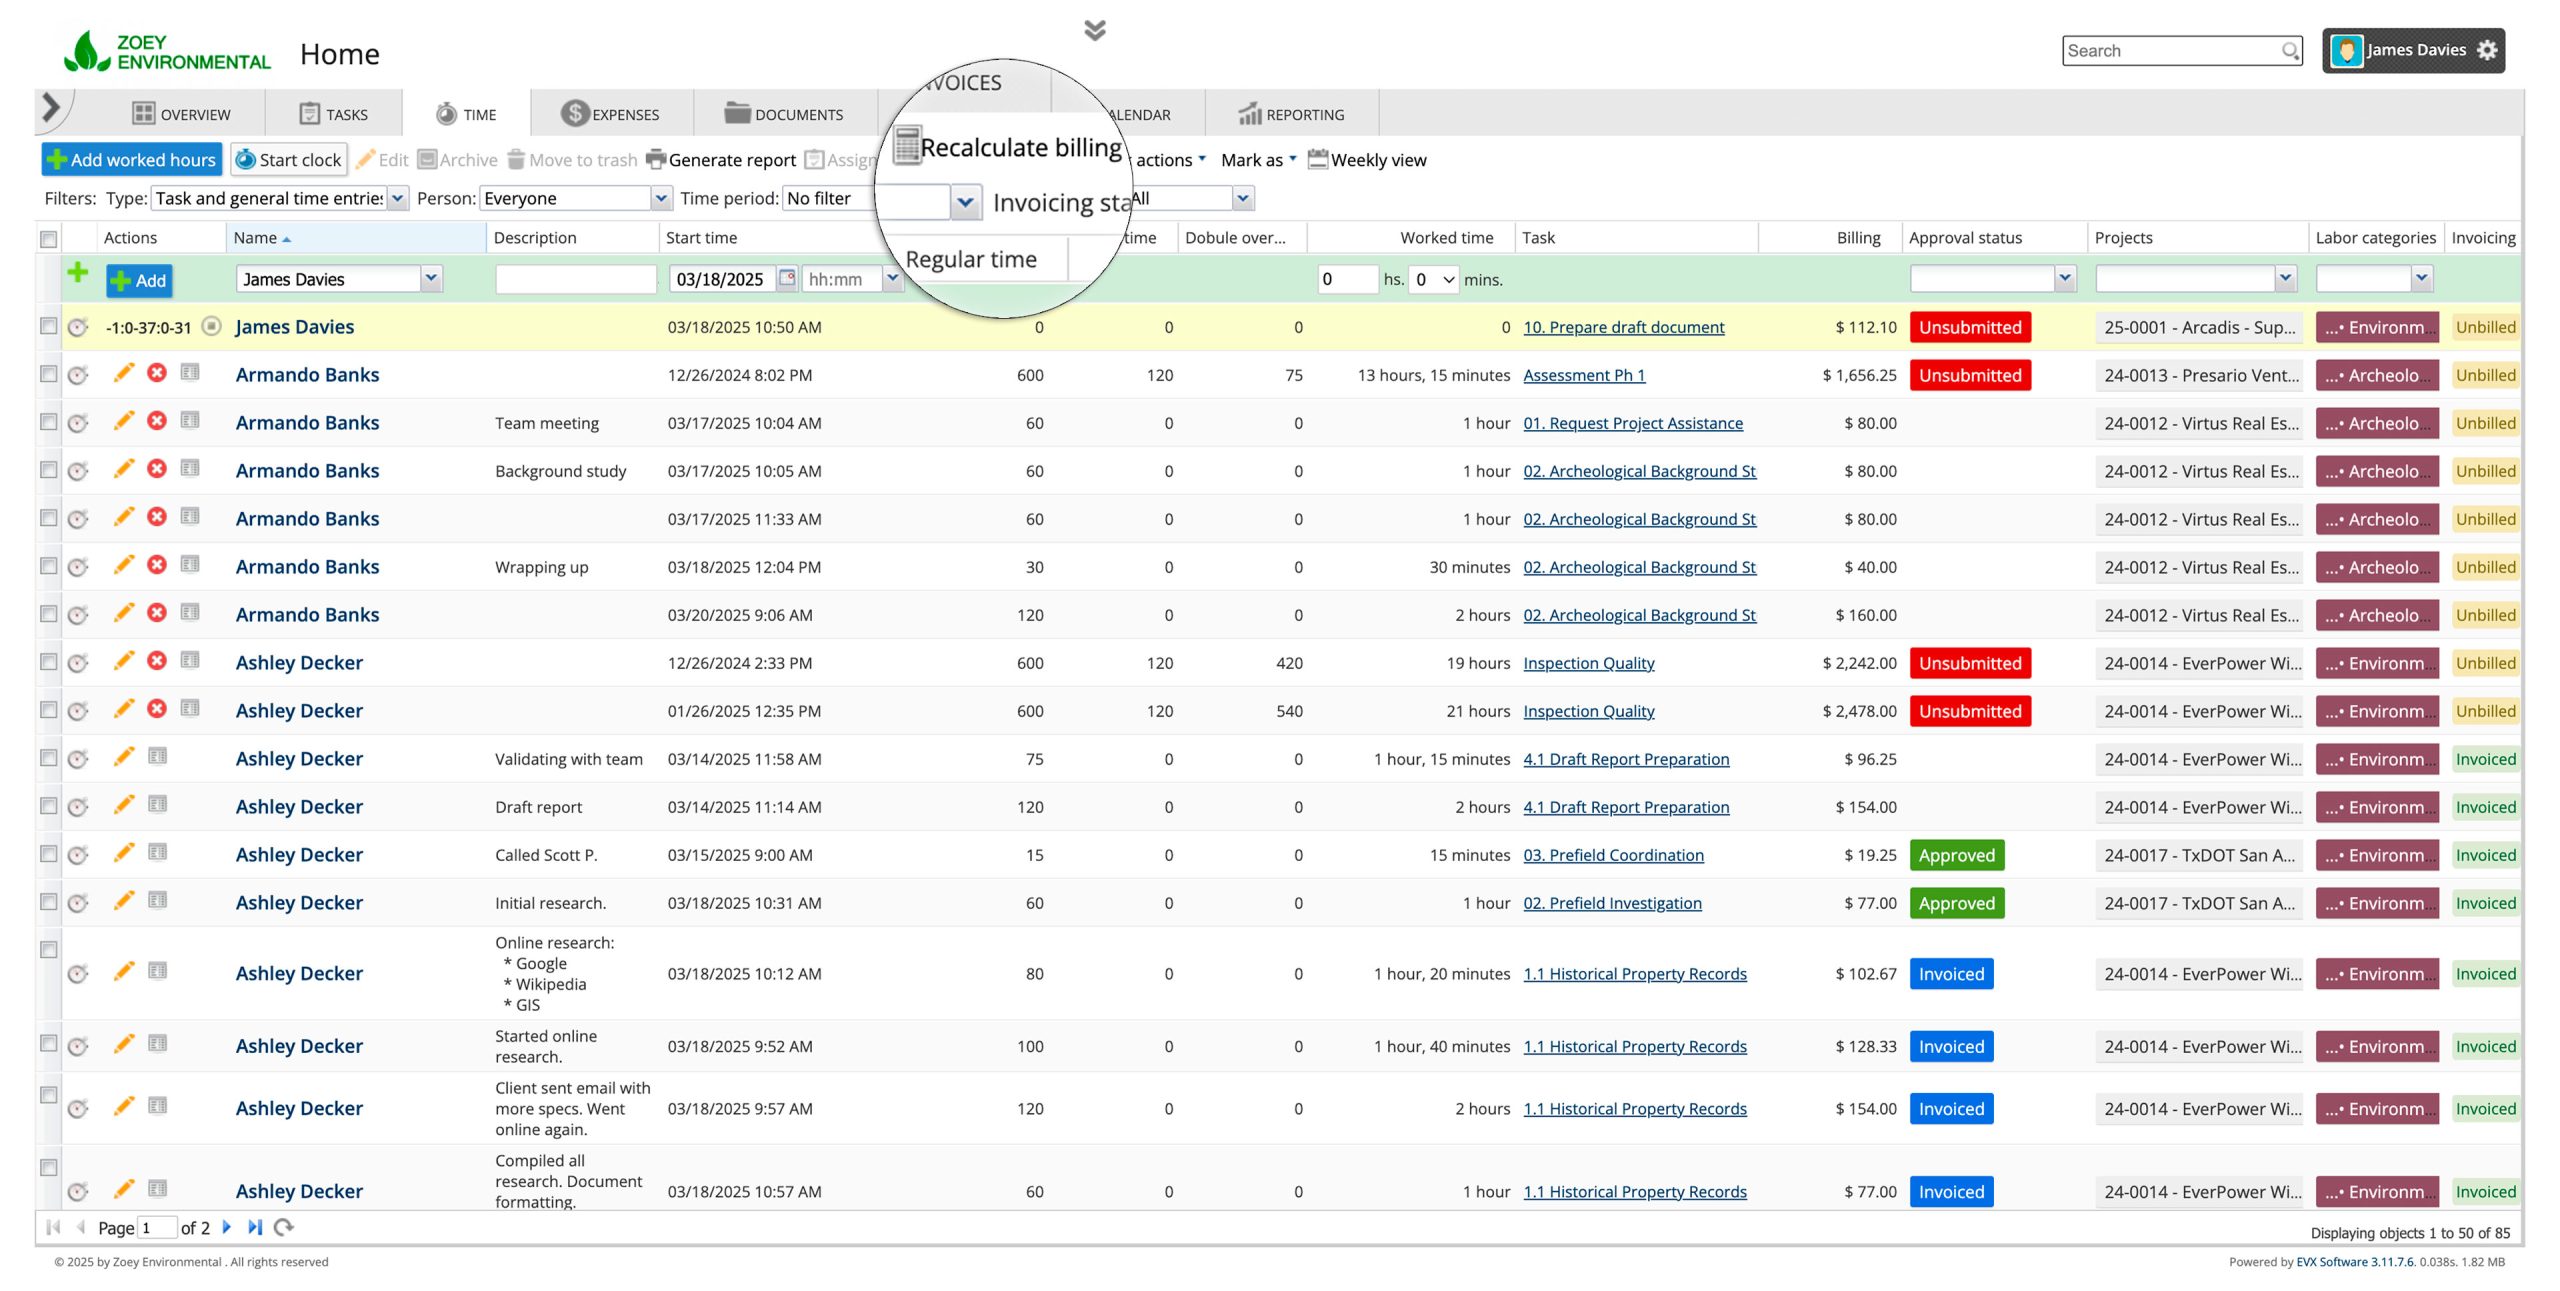This screenshot has height=1291, width=2560.
Task: Switch to the EXPENSES tab
Action: (x=611, y=114)
